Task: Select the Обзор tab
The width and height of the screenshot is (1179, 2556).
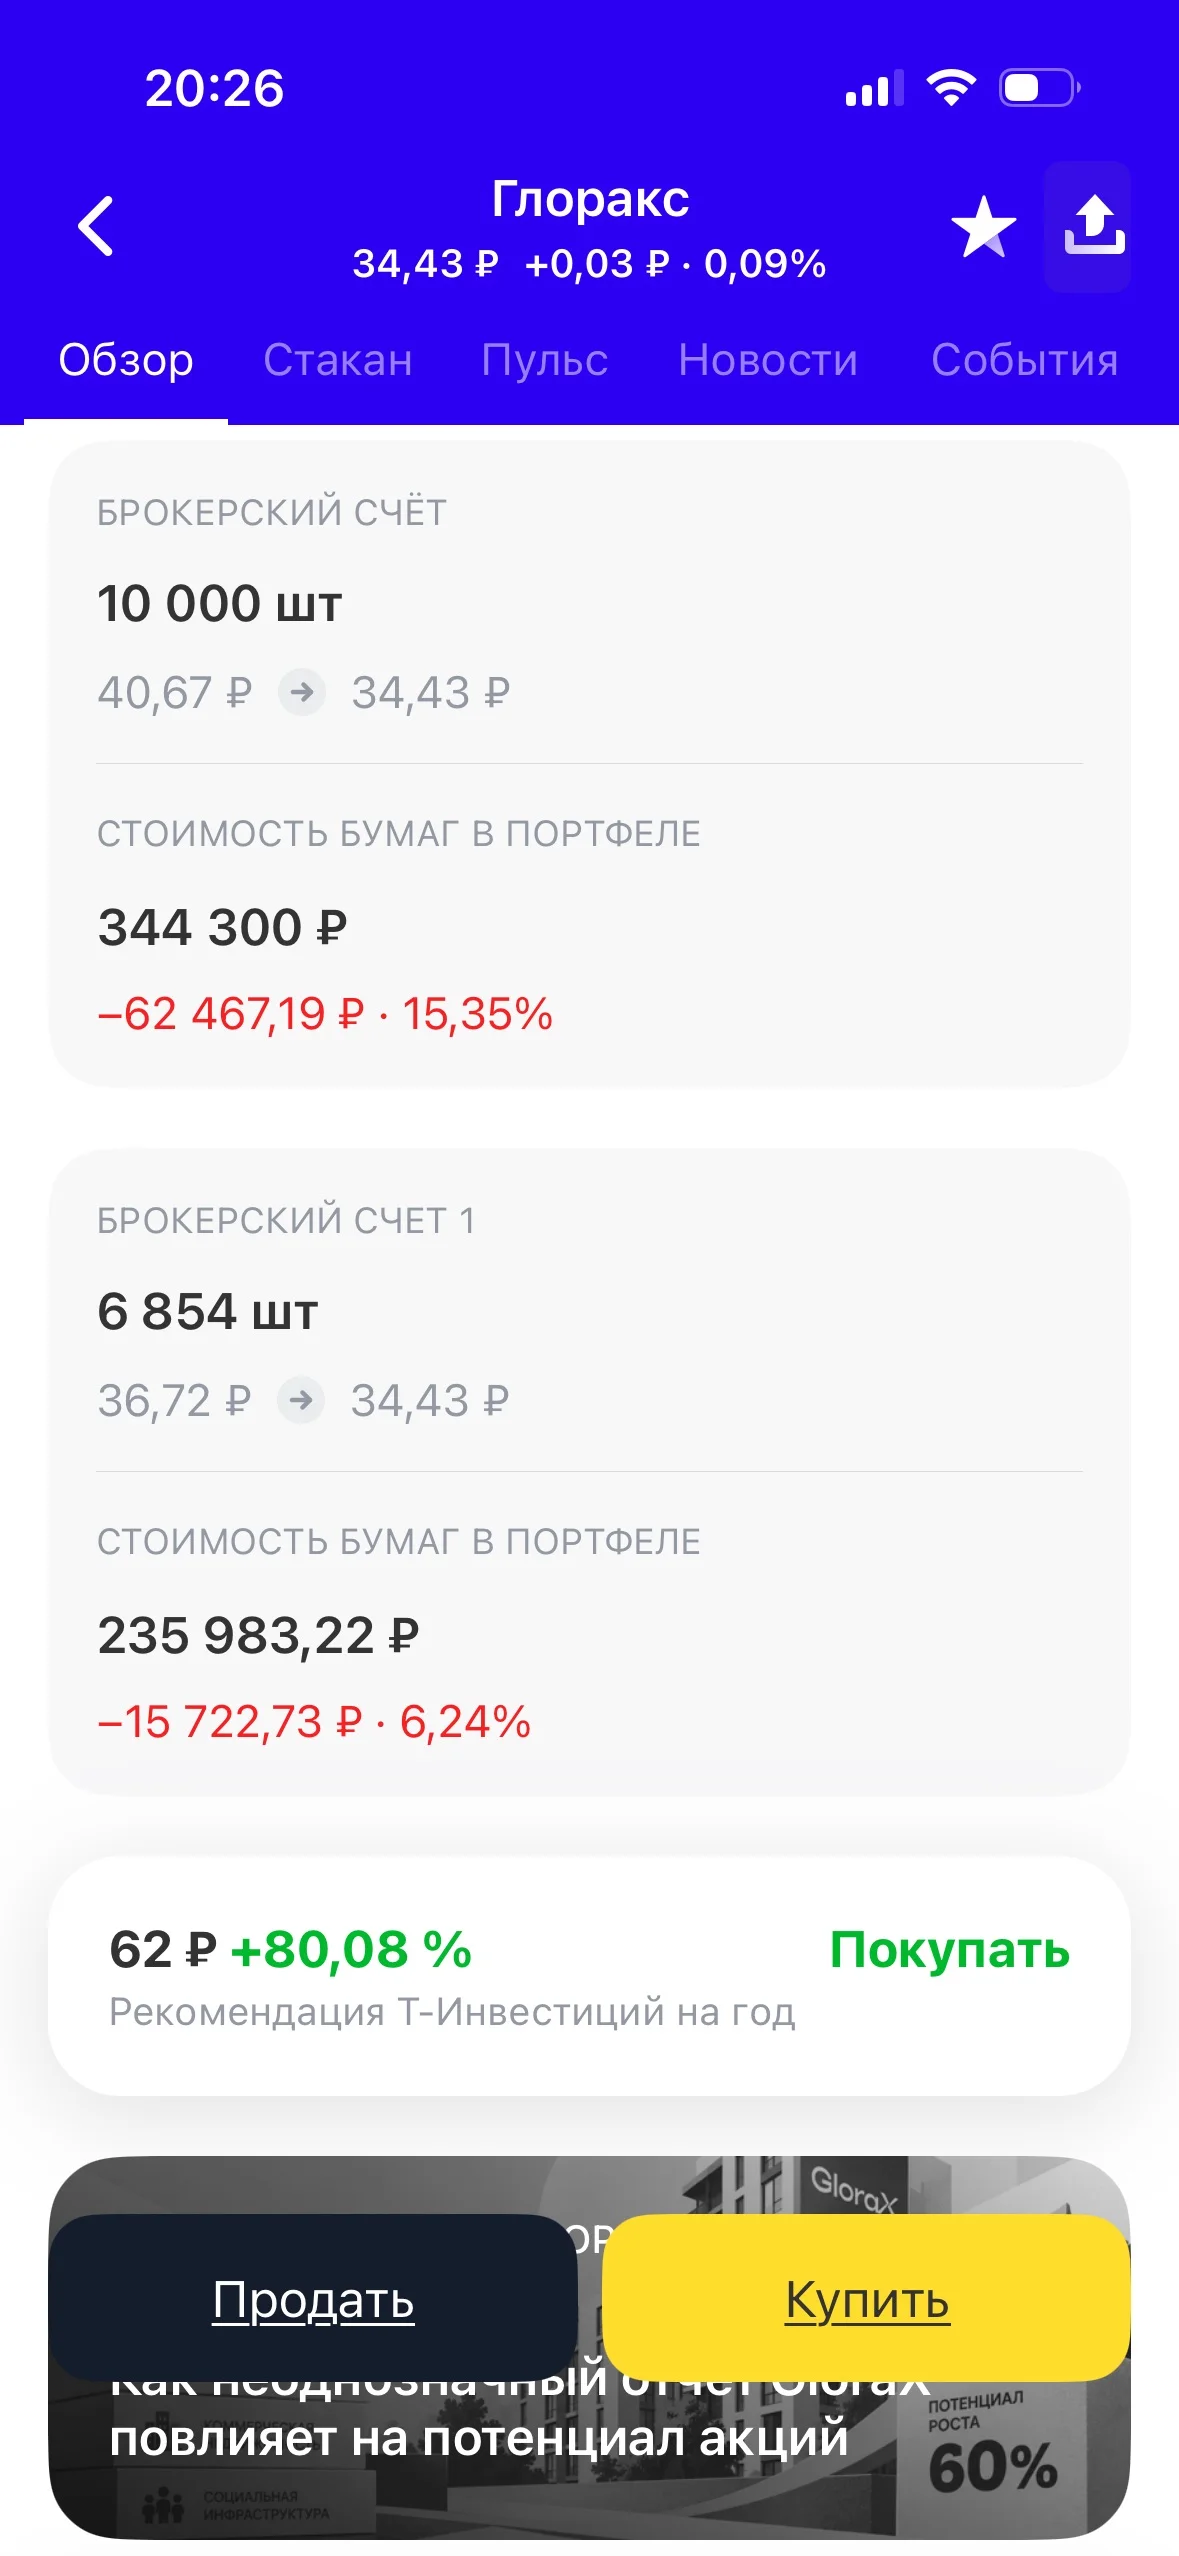Action: click(126, 360)
